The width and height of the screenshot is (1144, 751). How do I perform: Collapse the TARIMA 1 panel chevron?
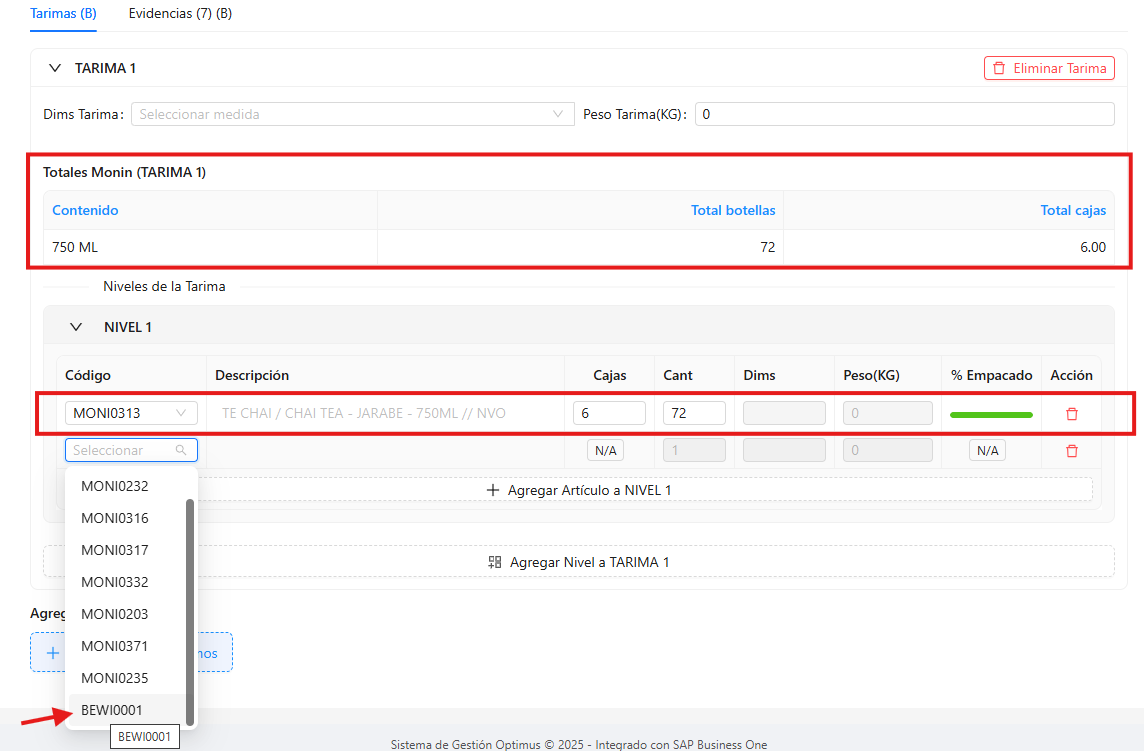[x=55, y=68]
